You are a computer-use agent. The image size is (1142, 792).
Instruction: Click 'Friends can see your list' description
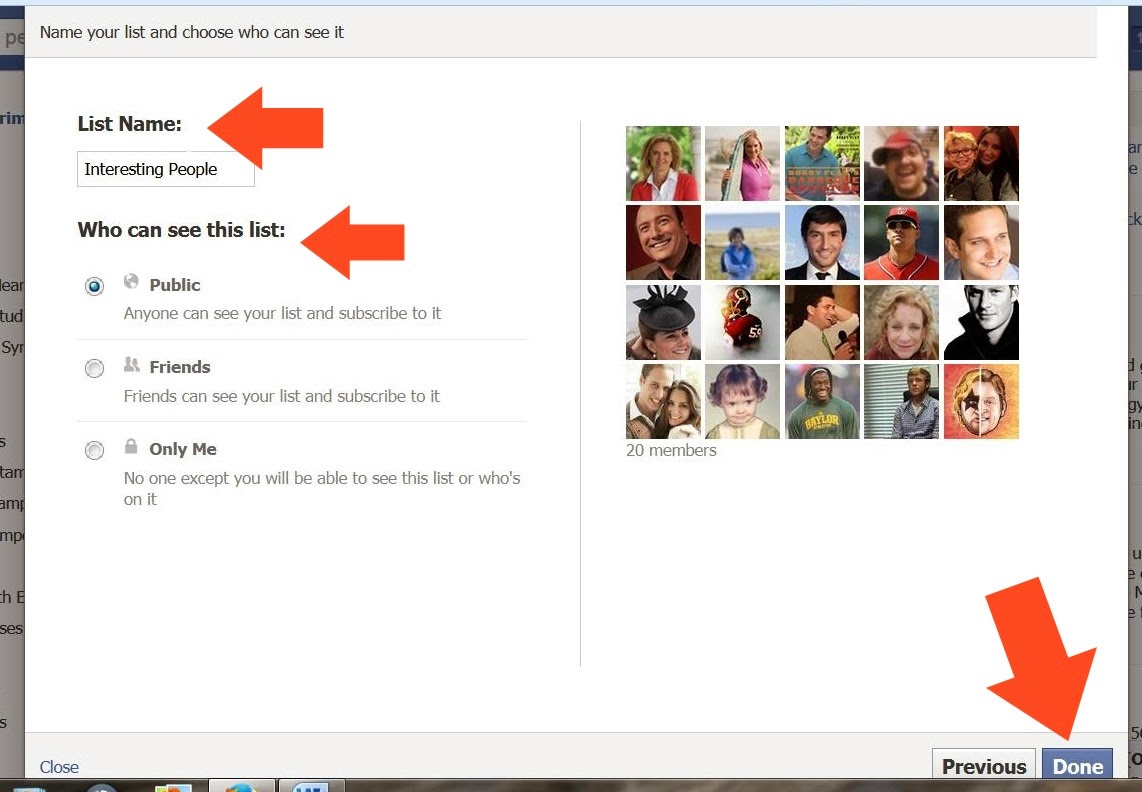(x=282, y=396)
